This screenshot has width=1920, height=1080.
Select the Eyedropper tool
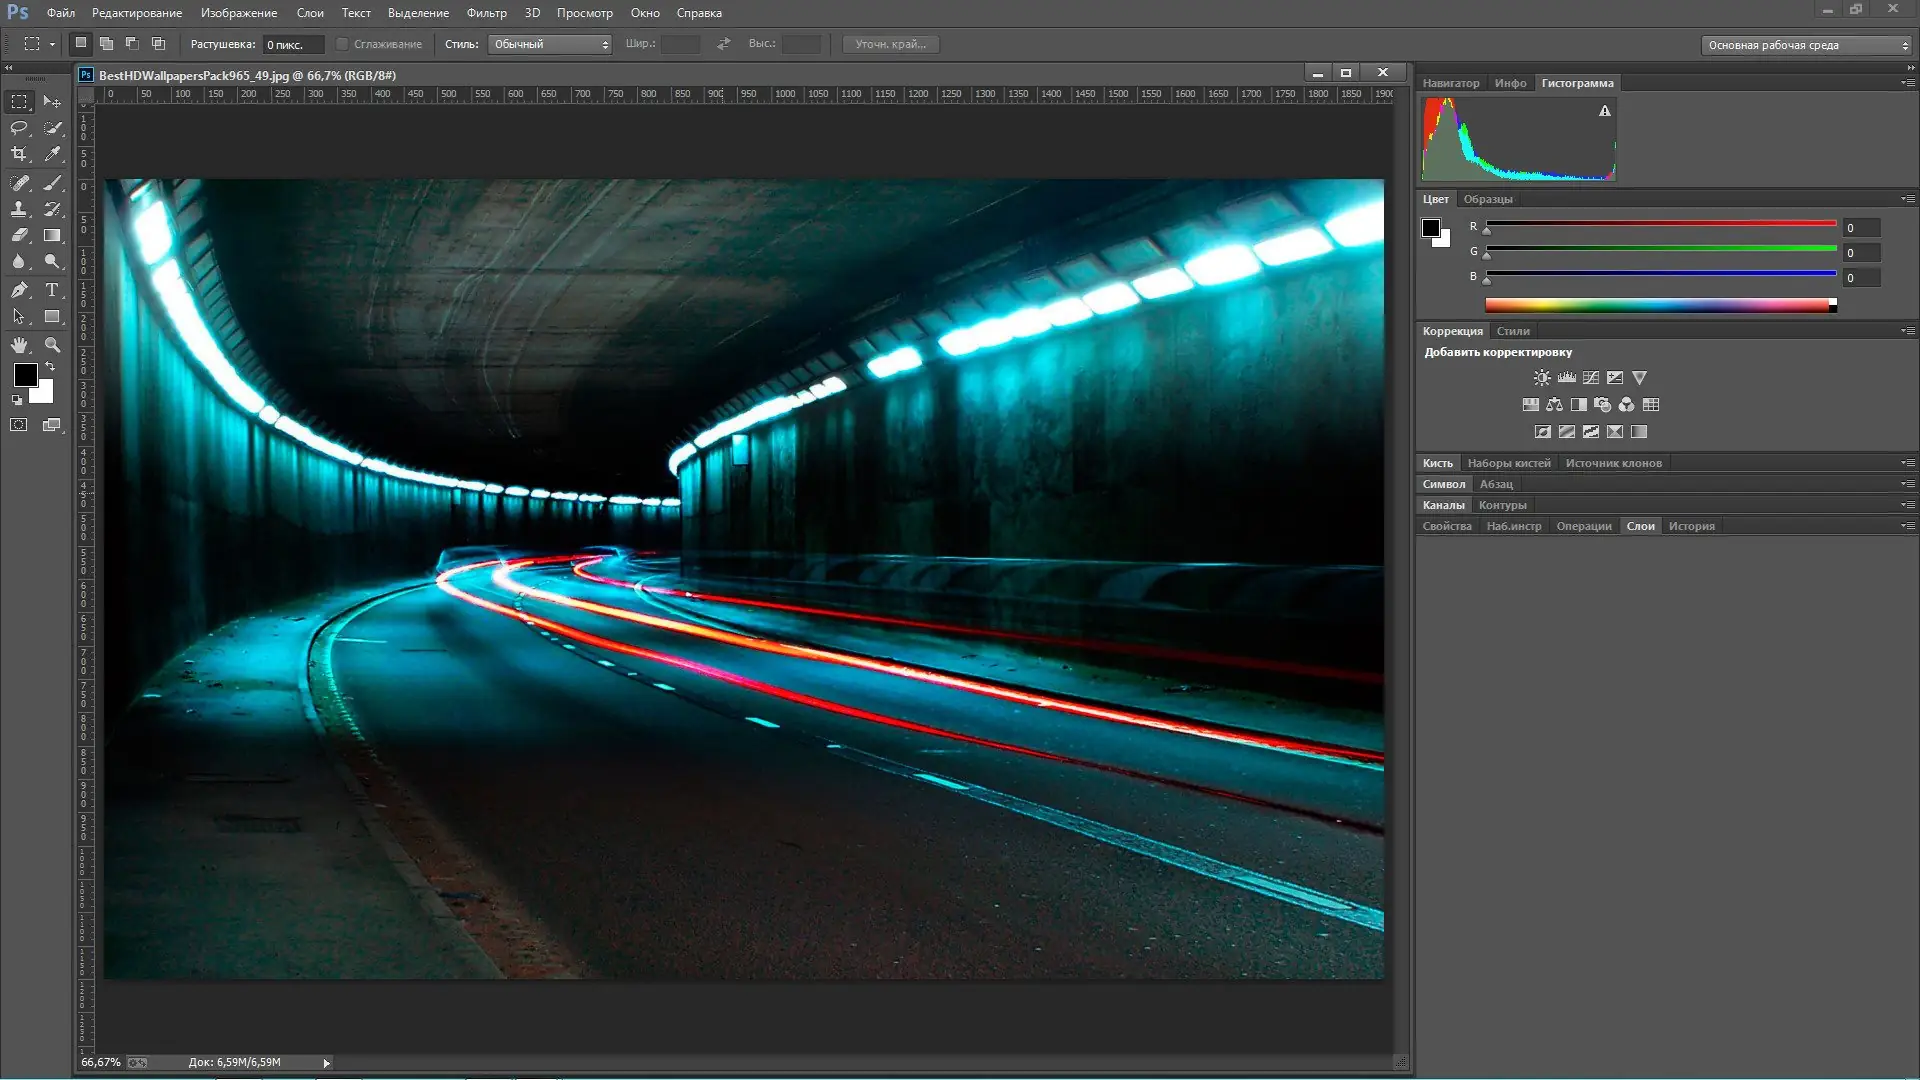point(52,154)
